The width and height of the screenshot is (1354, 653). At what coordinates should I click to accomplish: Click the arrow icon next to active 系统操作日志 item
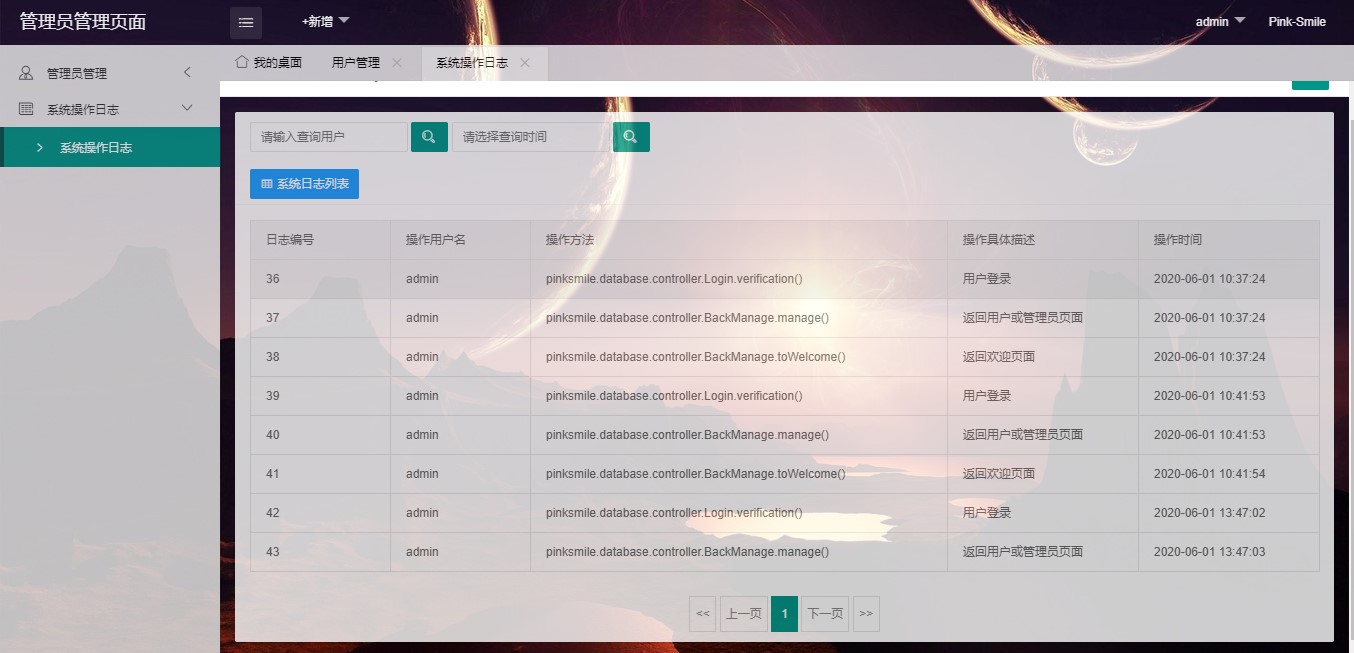[39, 146]
